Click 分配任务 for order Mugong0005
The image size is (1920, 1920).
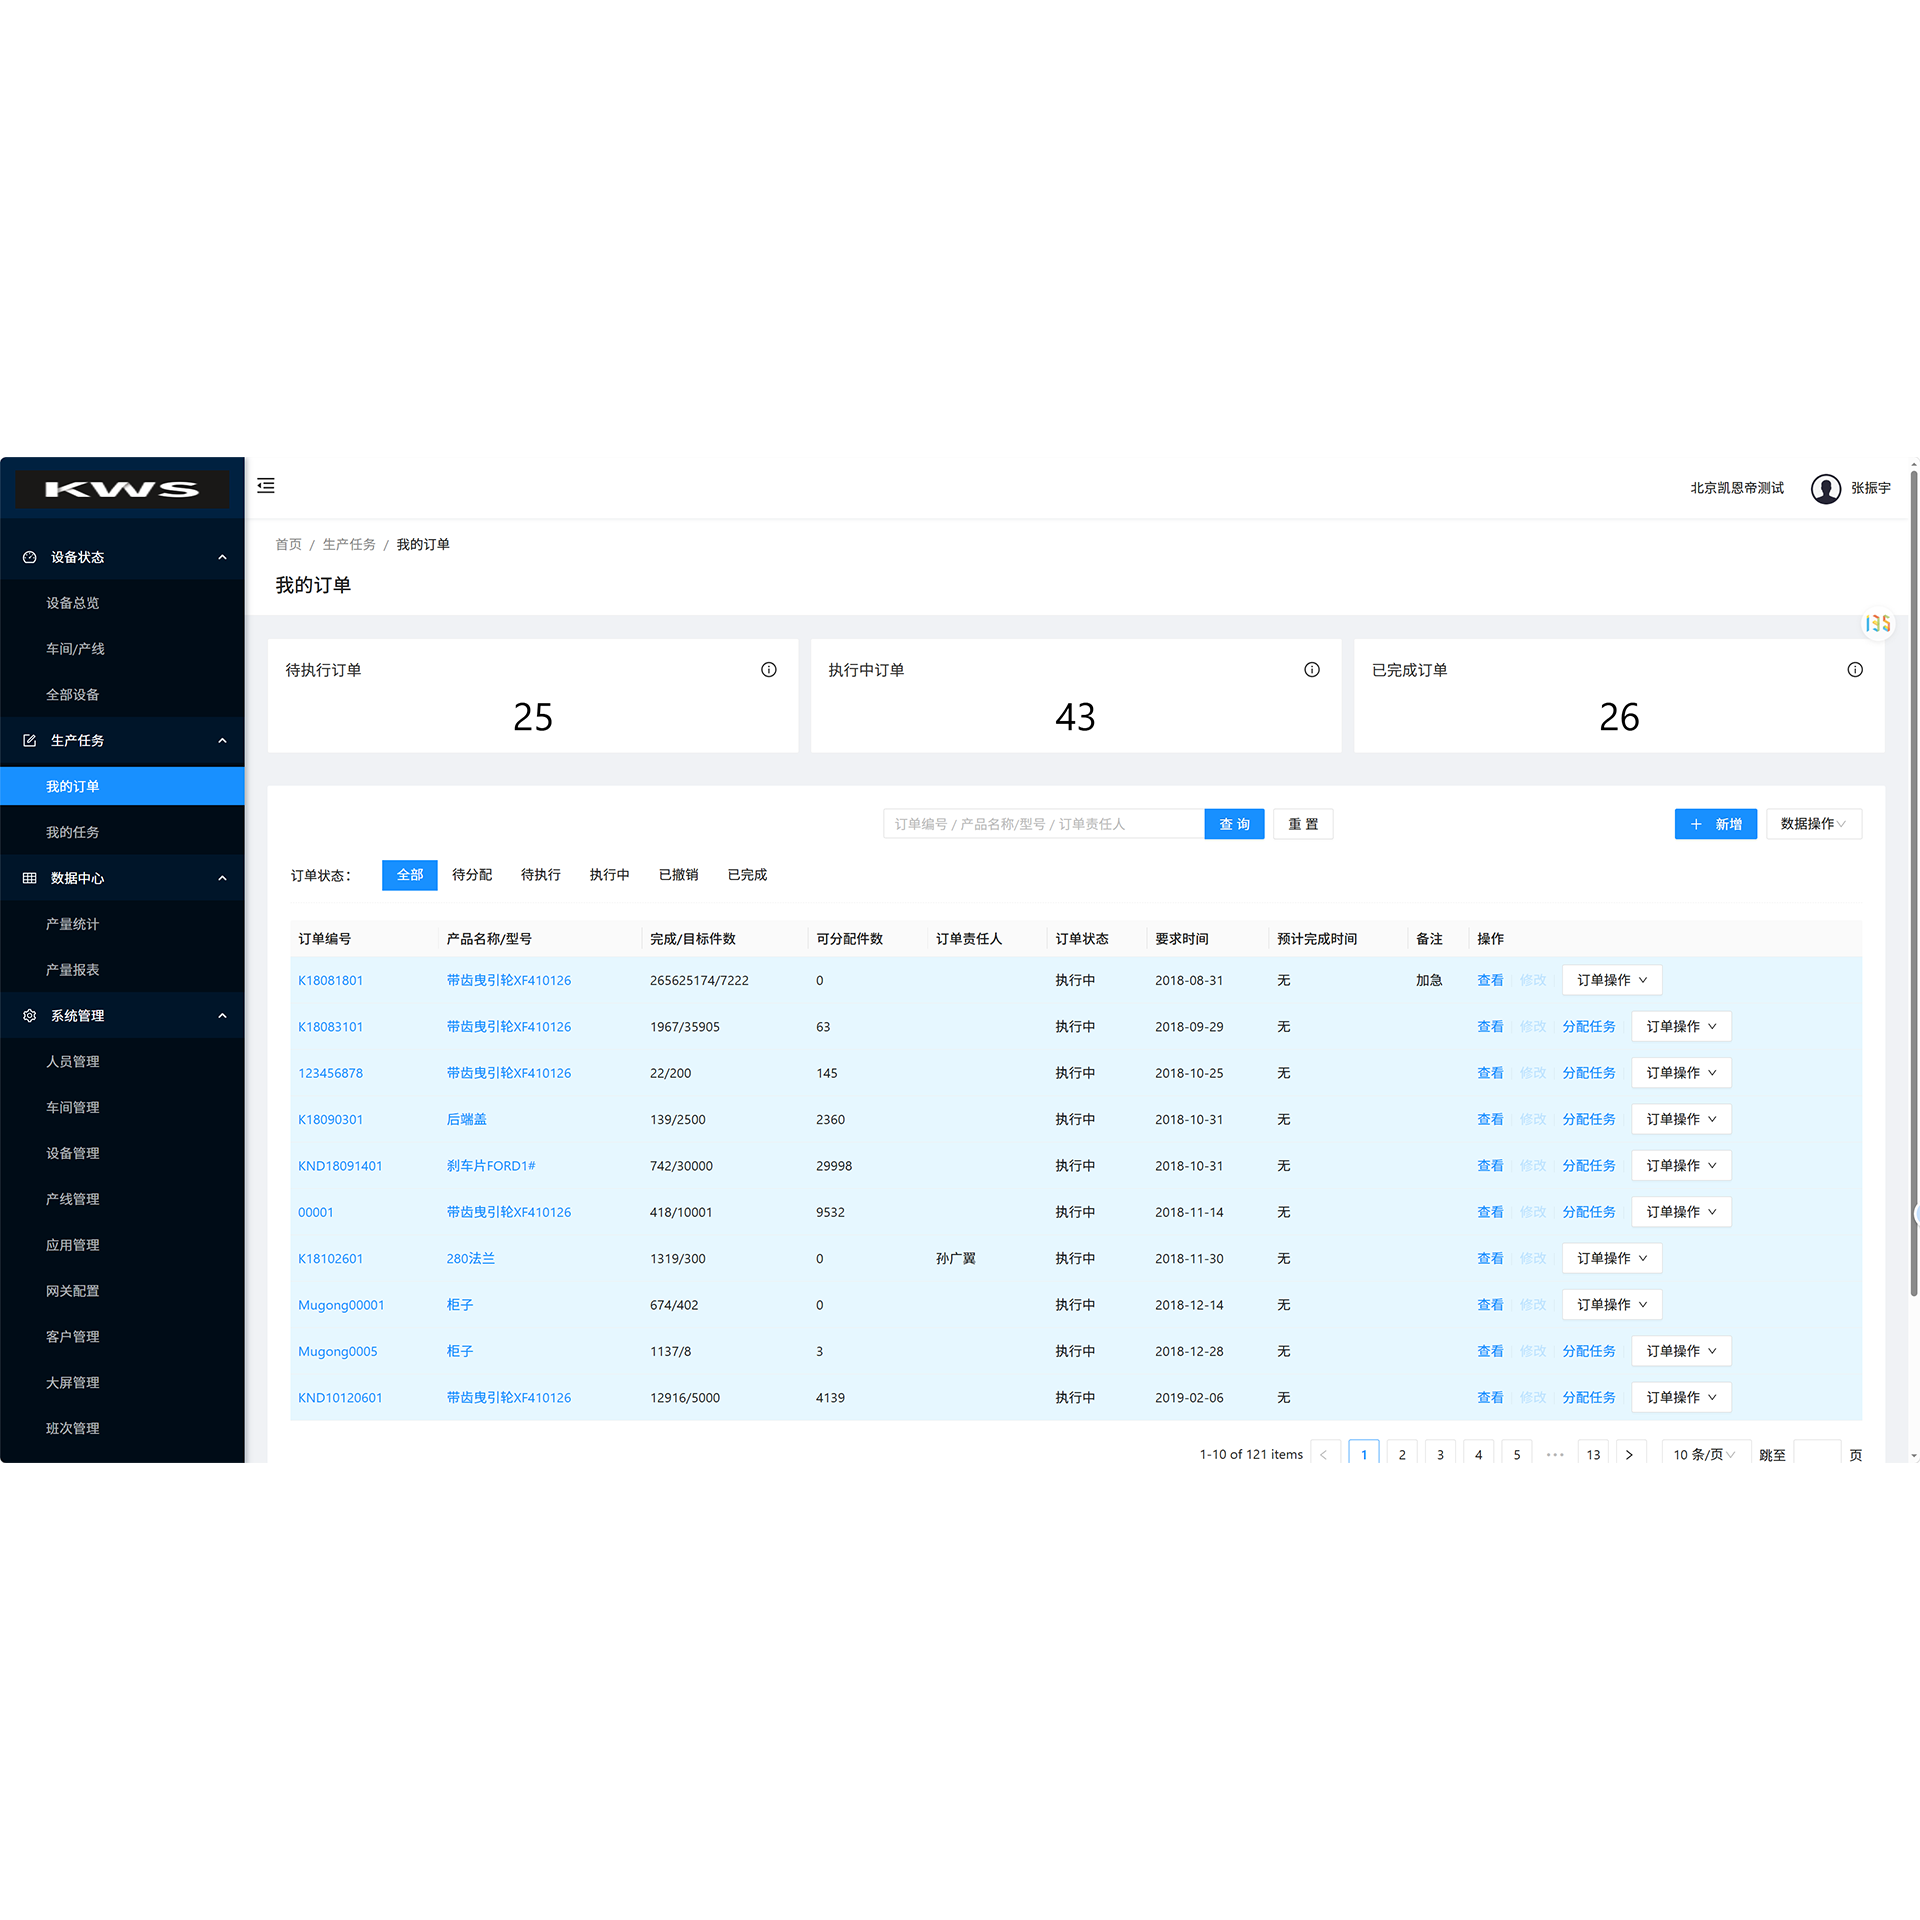click(x=1589, y=1351)
